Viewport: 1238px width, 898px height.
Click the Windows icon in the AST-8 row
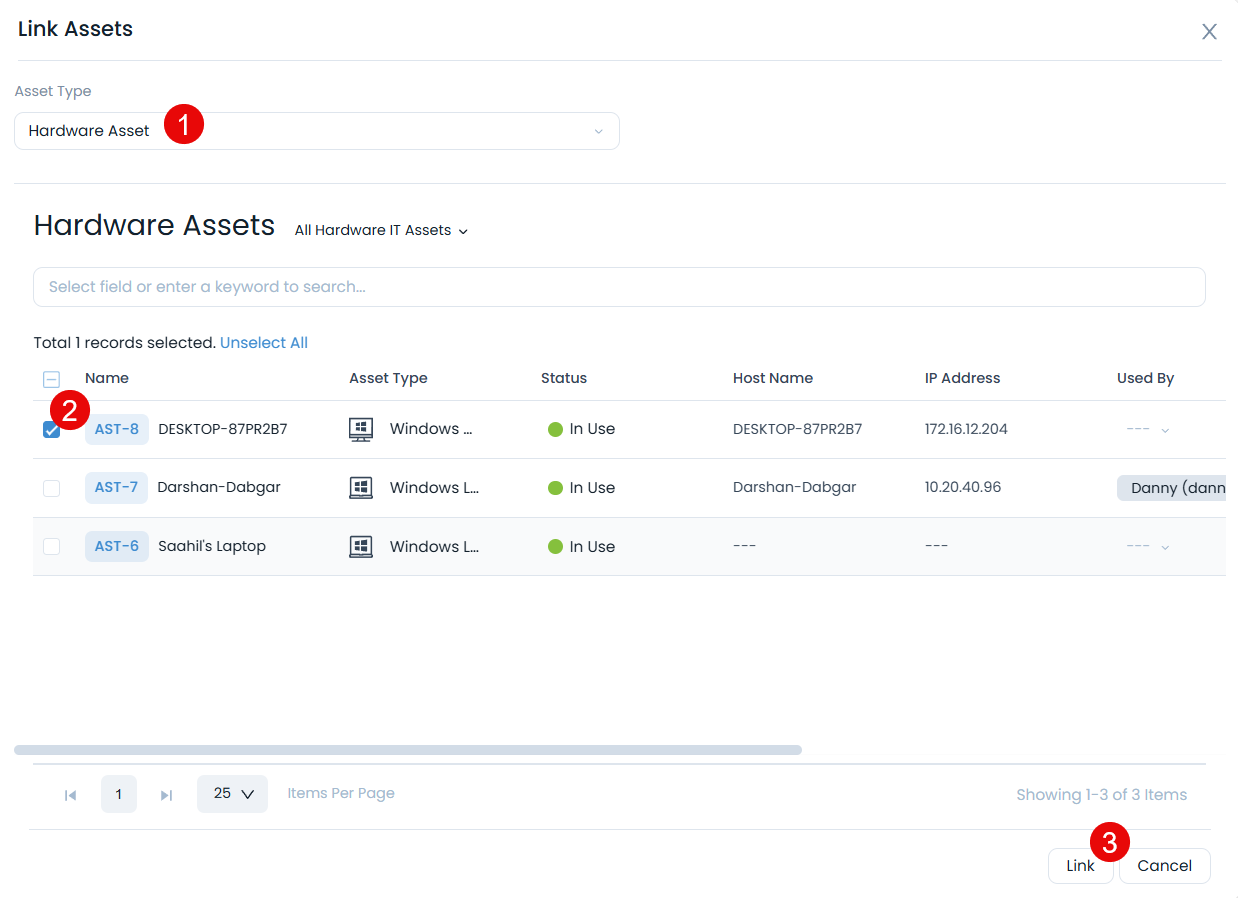point(361,429)
